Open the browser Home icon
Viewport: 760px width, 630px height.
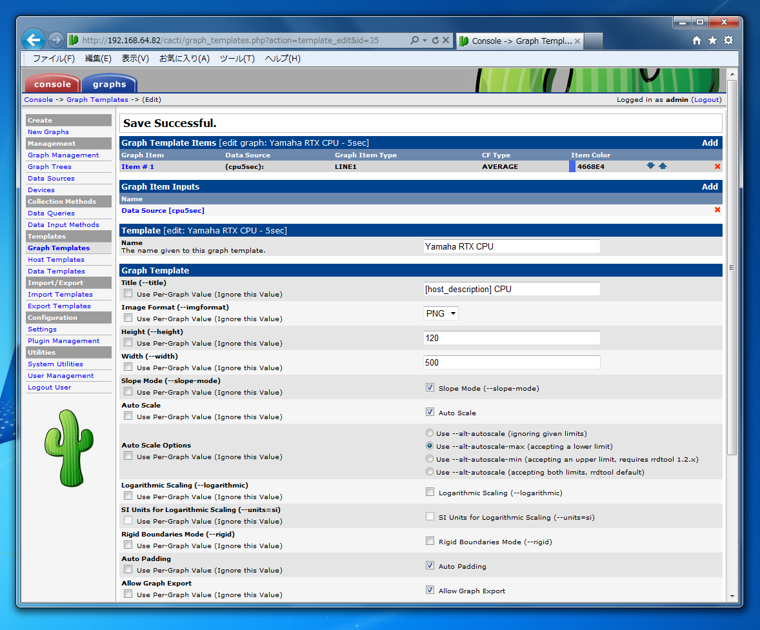pos(697,41)
